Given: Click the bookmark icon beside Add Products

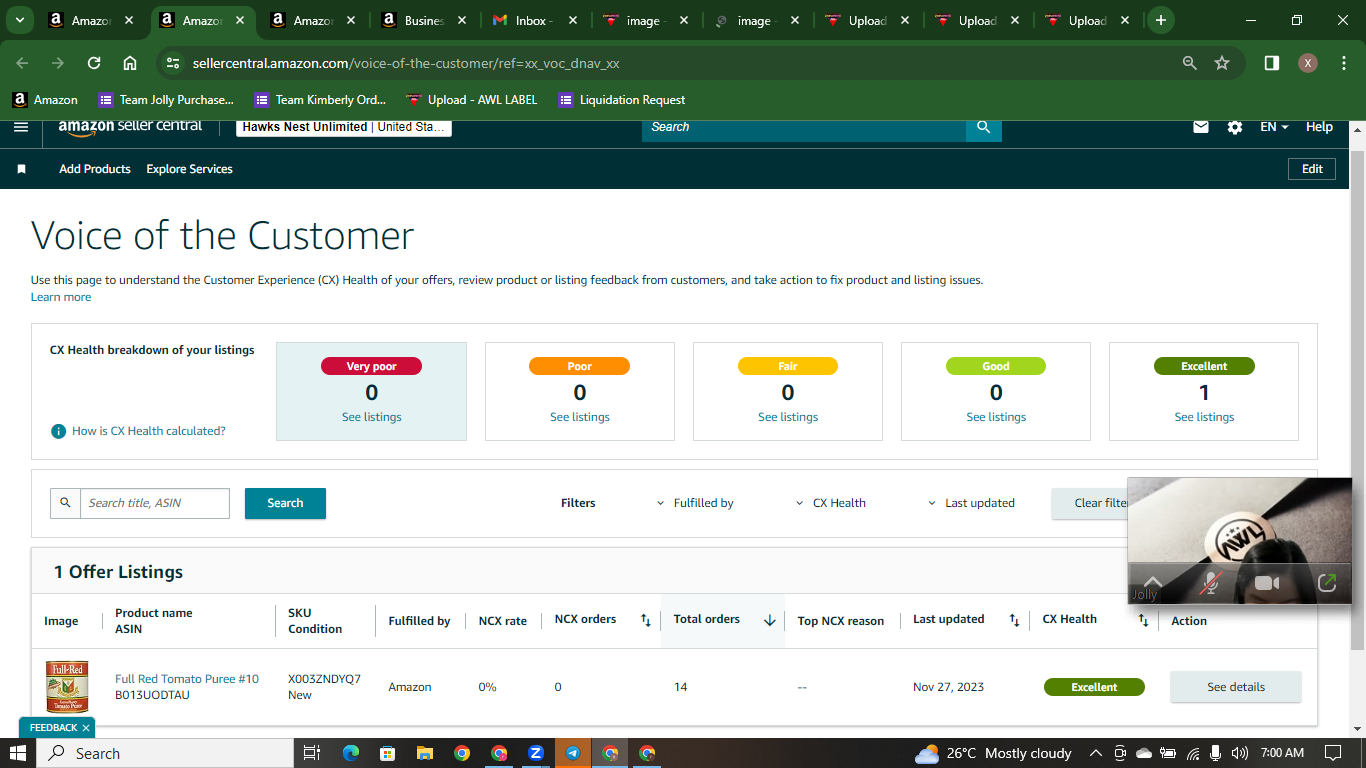Looking at the screenshot, I should pyautogui.click(x=21, y=169).
